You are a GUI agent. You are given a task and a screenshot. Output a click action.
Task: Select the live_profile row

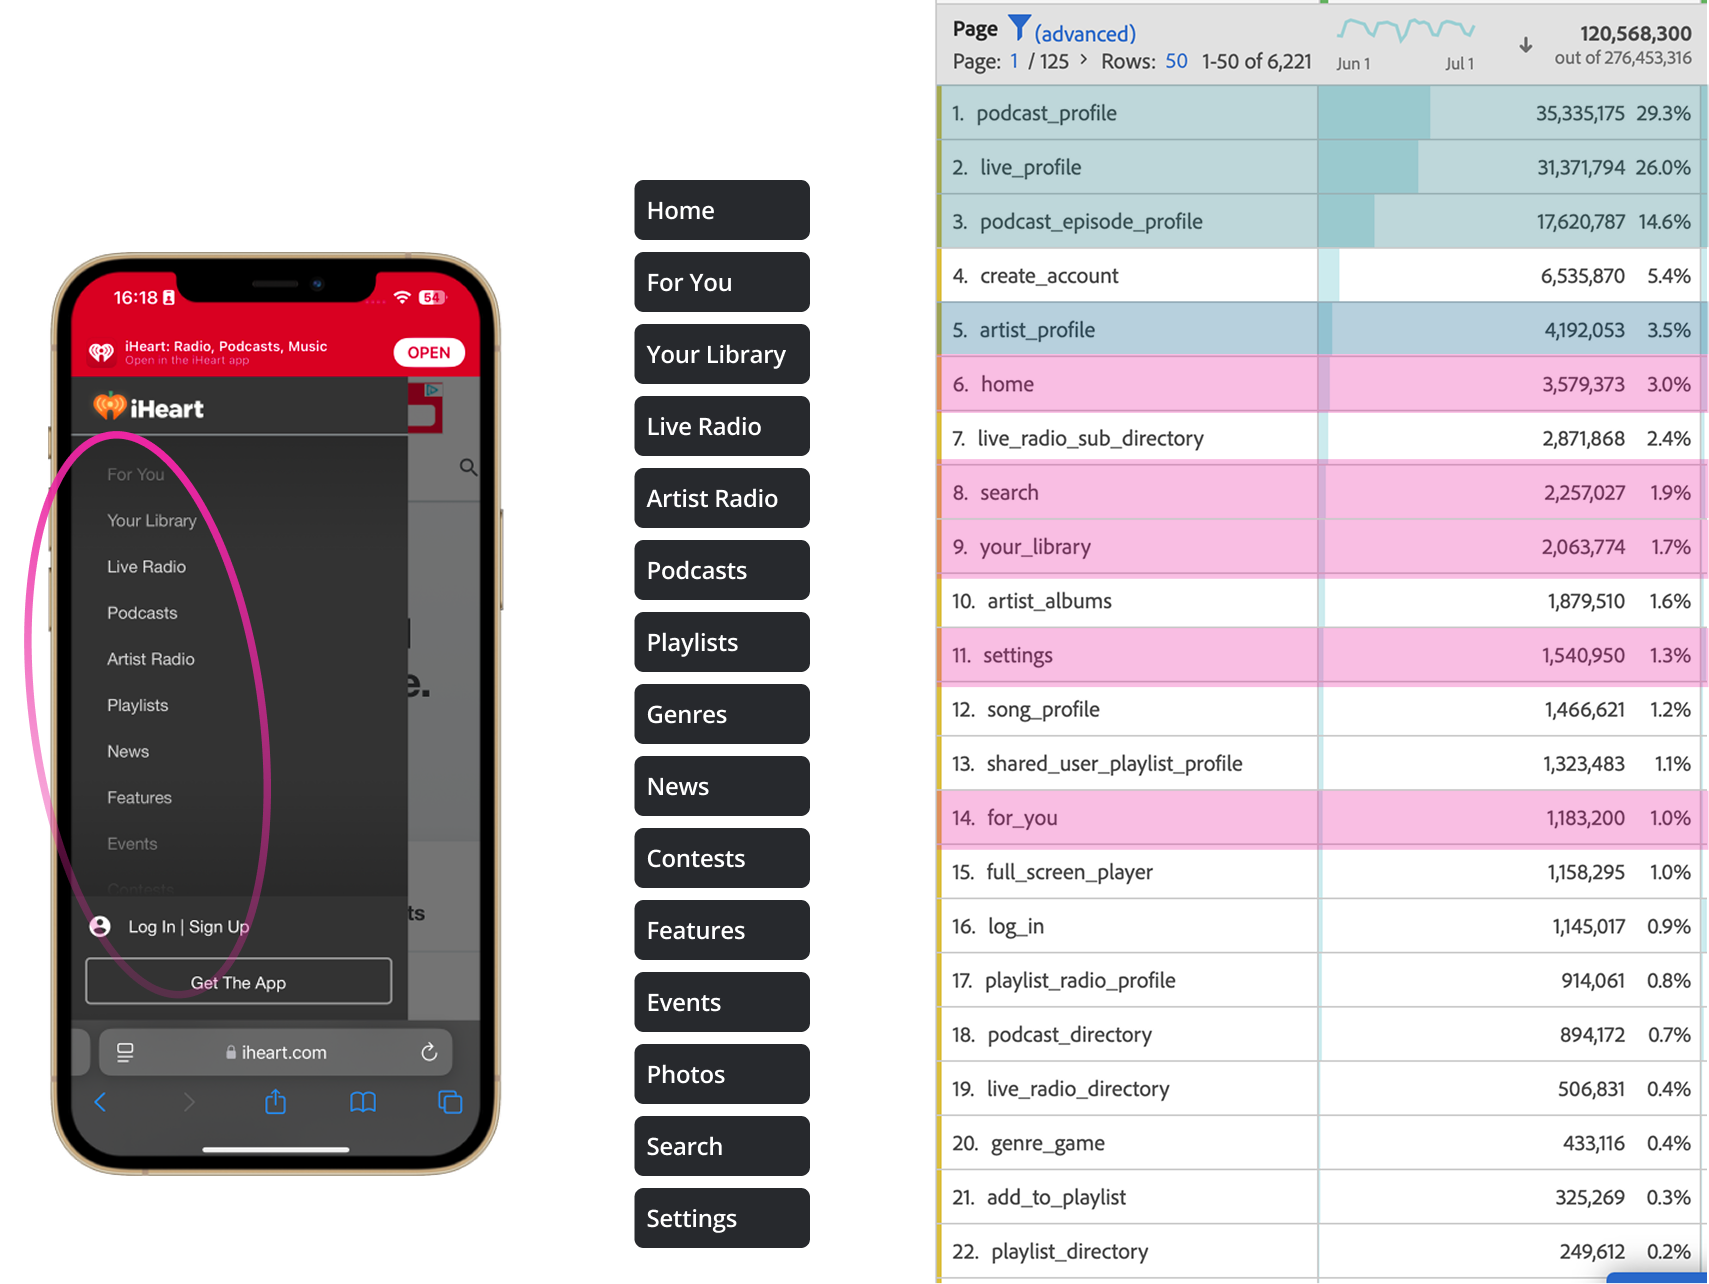pyautogui.click(x=1322, y=167)
